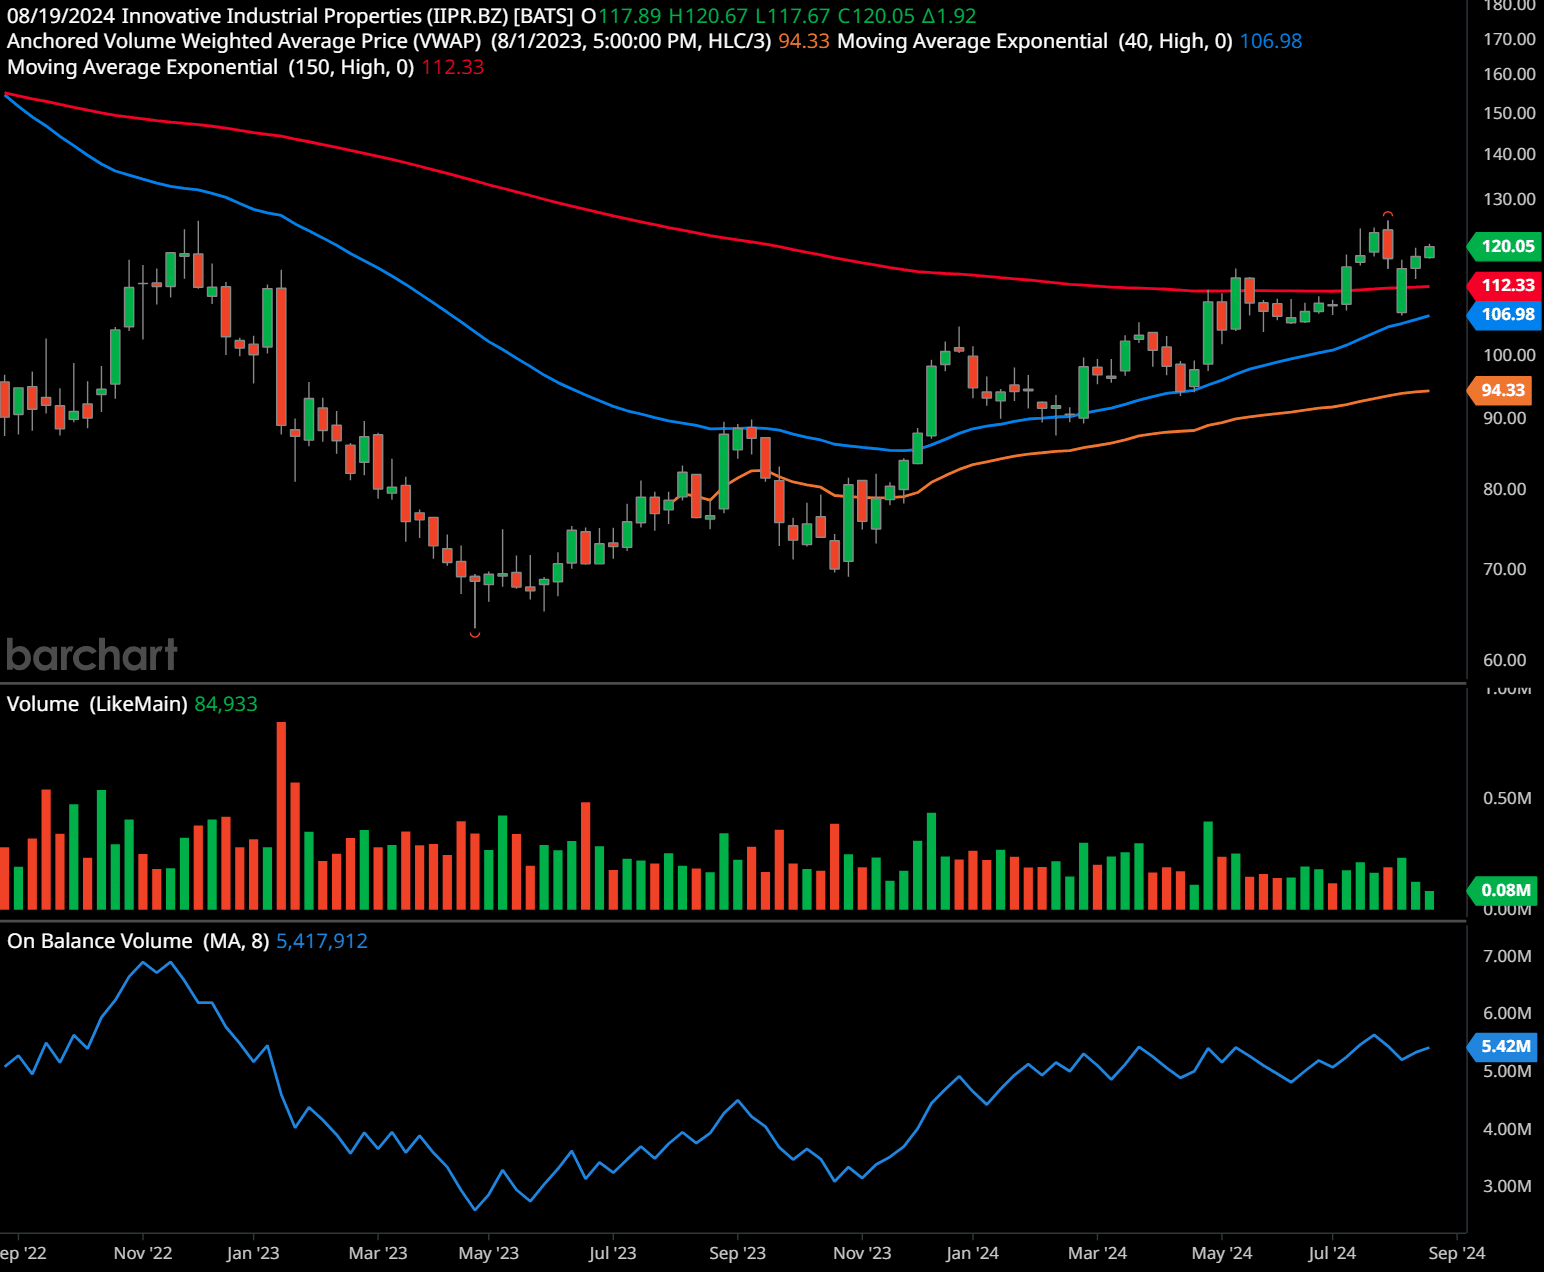Click the 80.00 price axis label
1544x1272 pixels.
tap(1504, 489)
